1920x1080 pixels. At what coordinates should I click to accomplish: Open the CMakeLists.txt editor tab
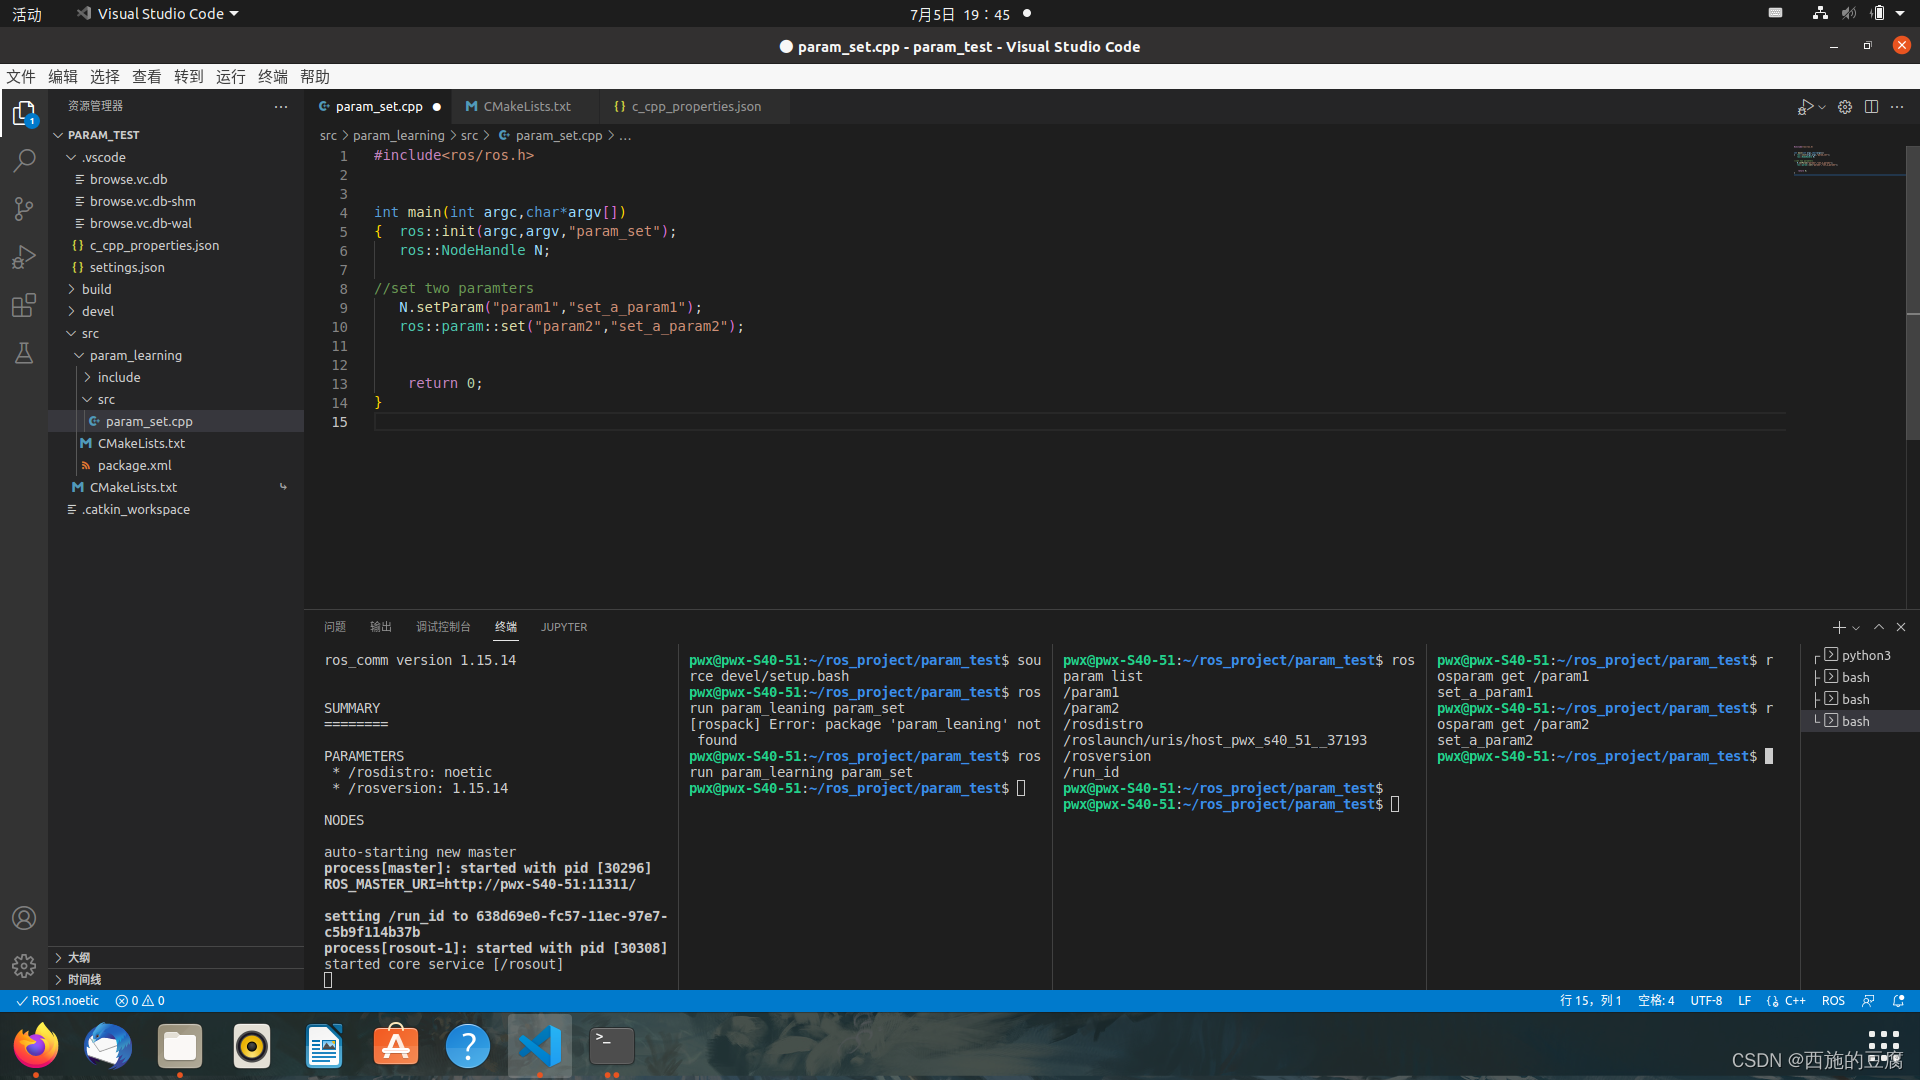click(x=526, y=106)
